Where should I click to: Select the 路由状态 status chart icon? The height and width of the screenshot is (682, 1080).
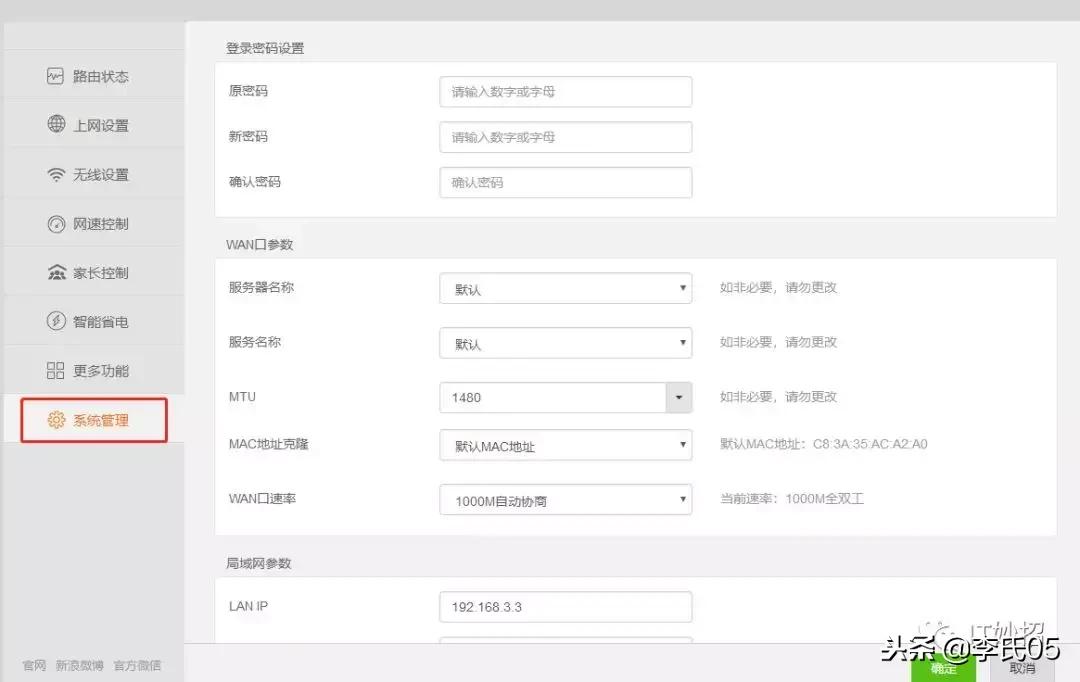coord(57,75)
